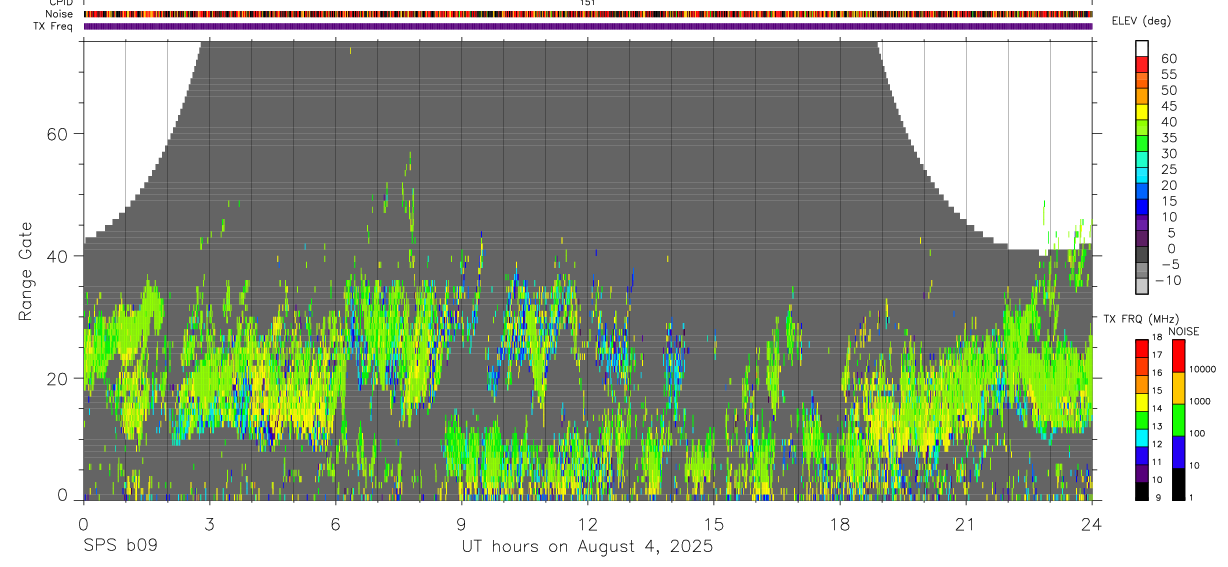Screen dimensions: 1228x567
Task: Click the 'TX FRQ (MHz)' legend heading
Action: click(1140, 319)
